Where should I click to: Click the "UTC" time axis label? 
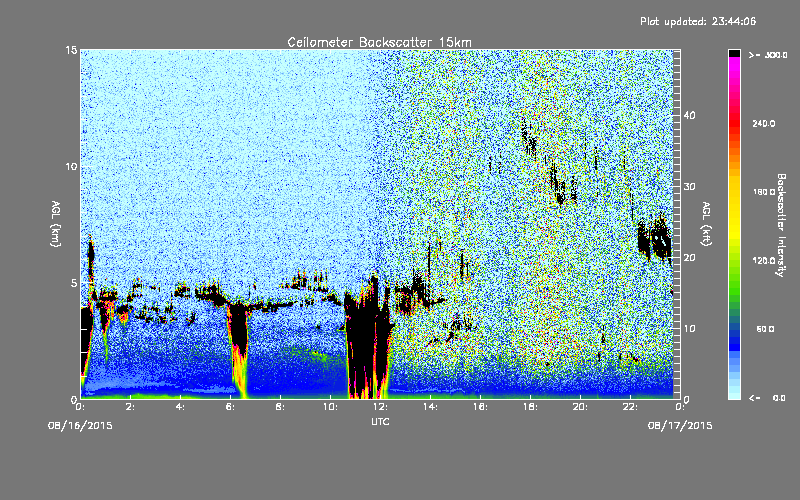(x=380, y=421)
